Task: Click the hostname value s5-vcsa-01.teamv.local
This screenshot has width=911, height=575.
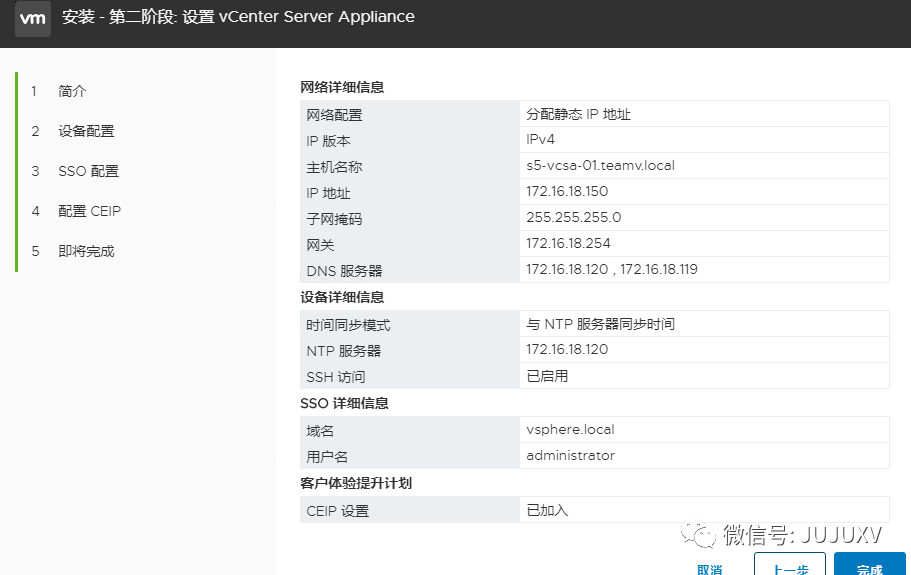Action: [600, 165]
